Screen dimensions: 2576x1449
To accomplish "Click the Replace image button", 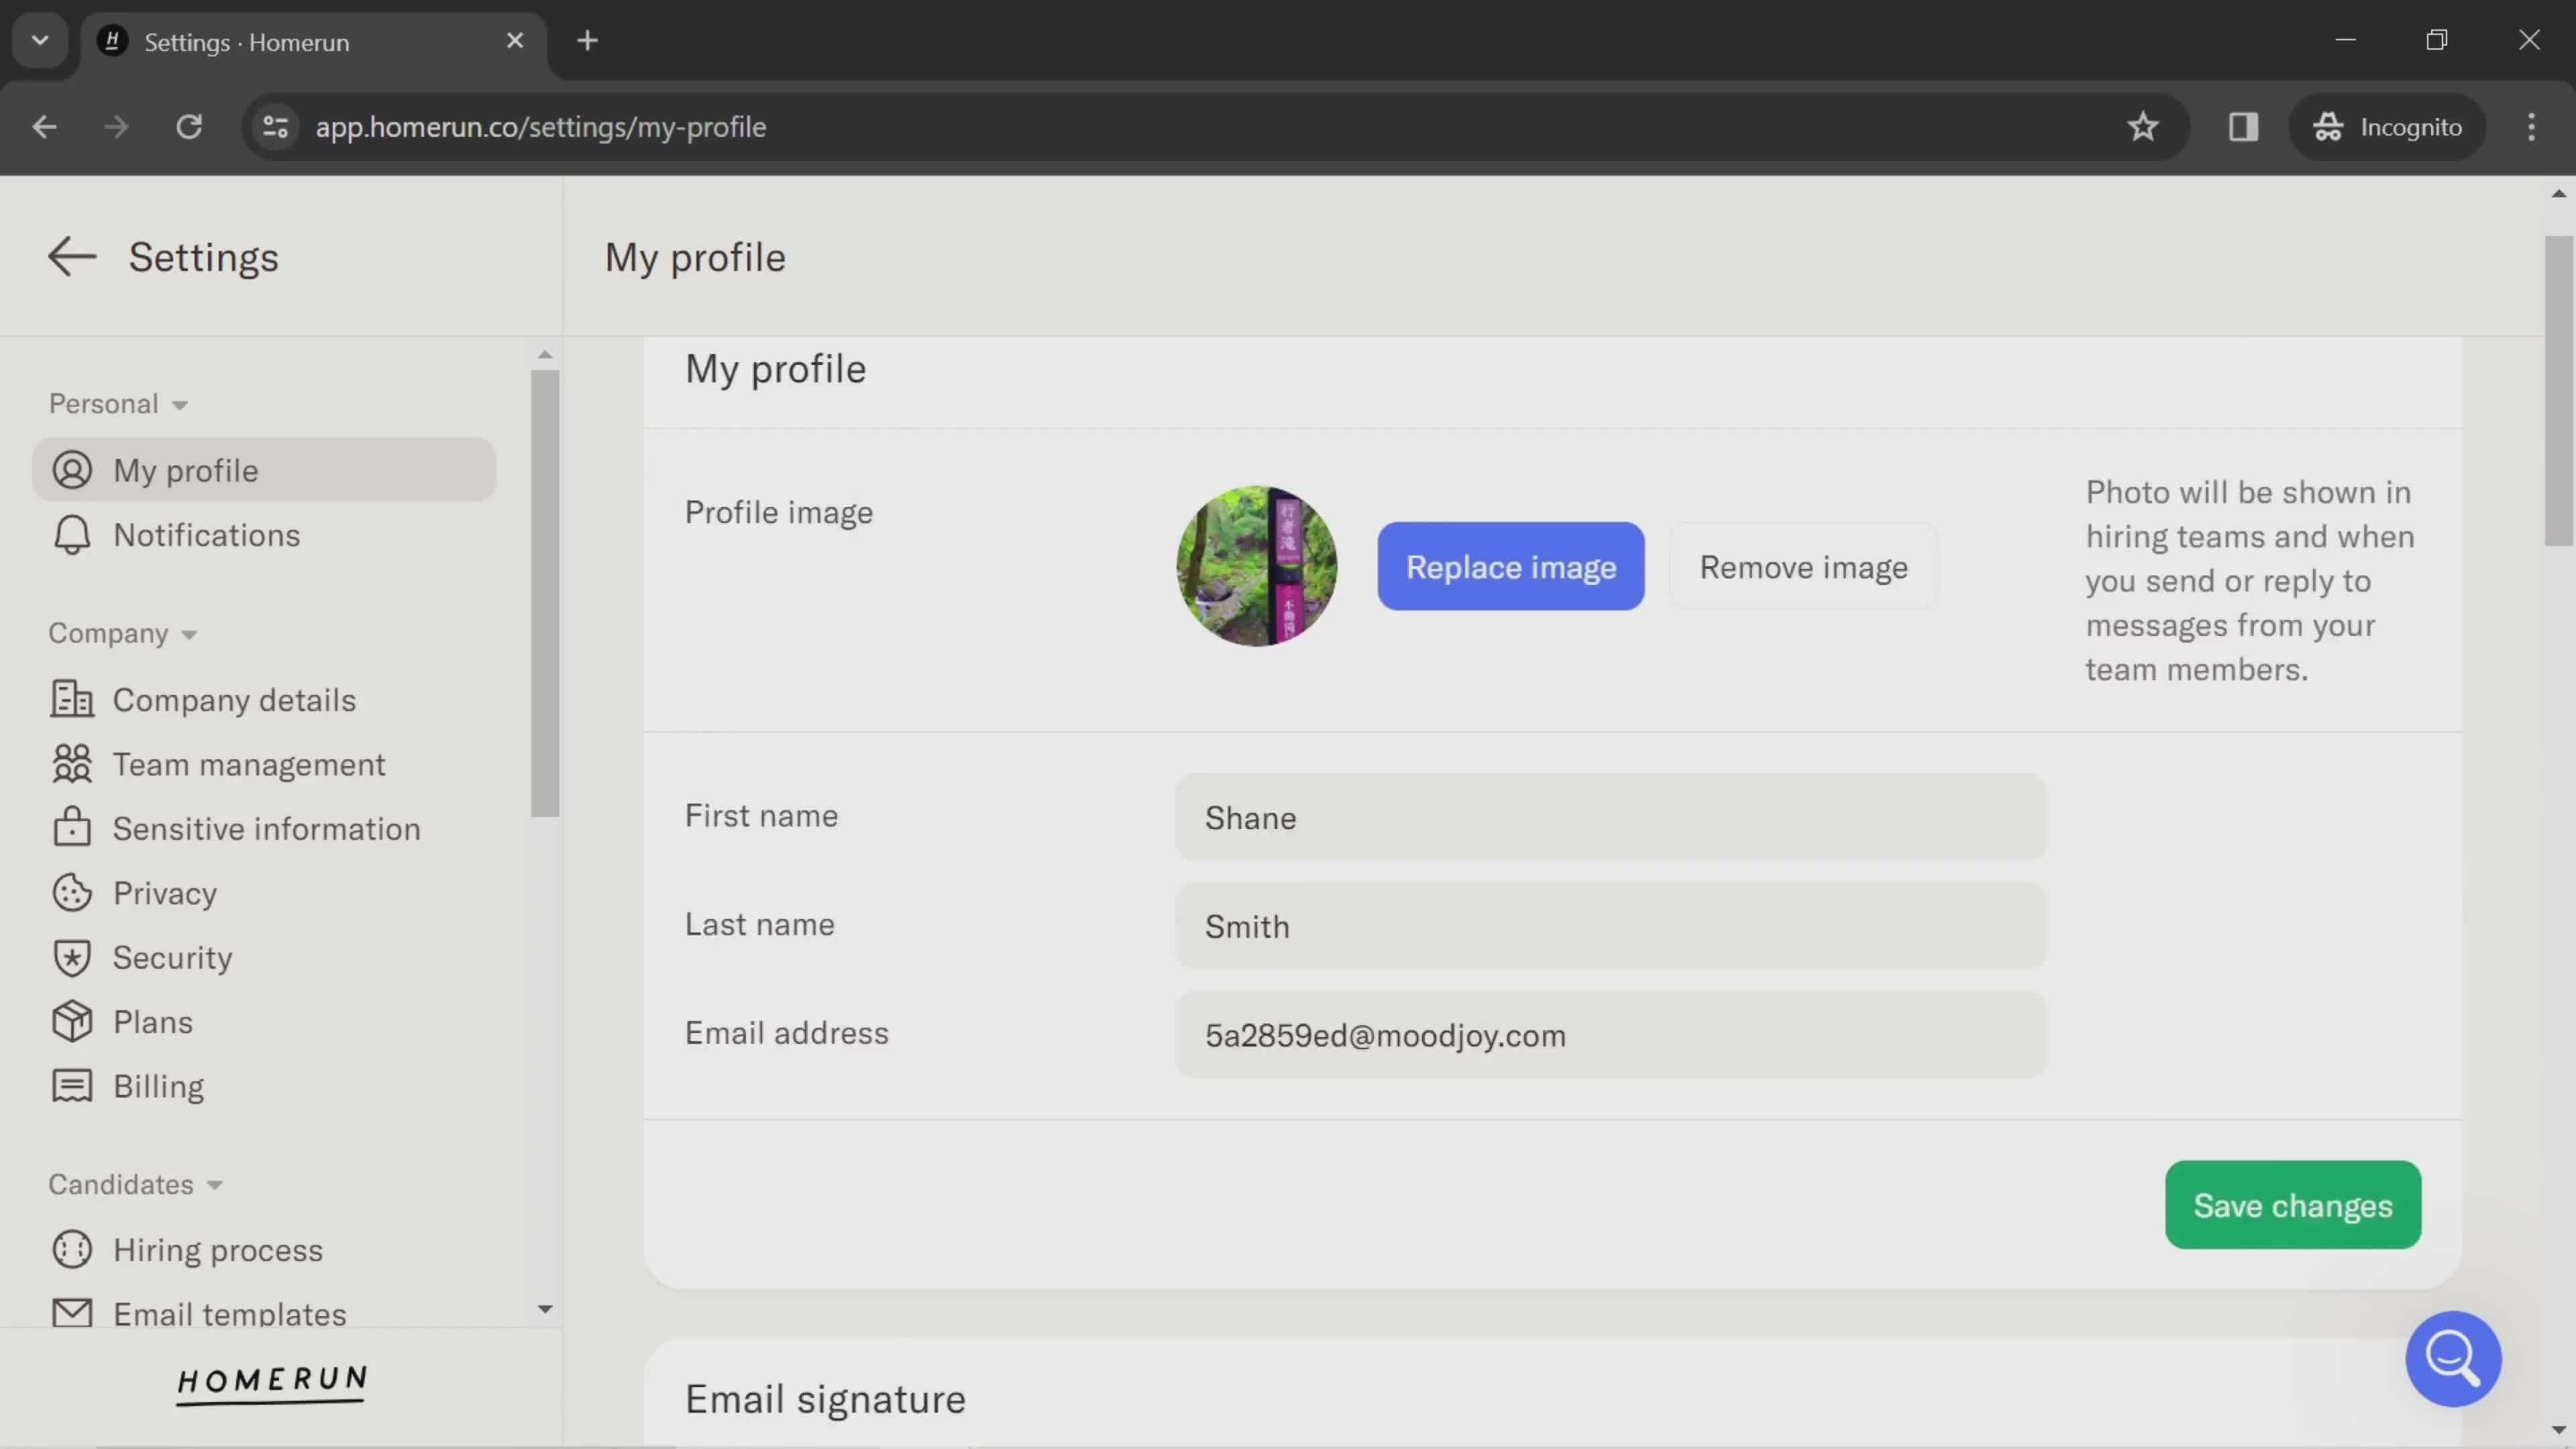I will point(1511,567).
